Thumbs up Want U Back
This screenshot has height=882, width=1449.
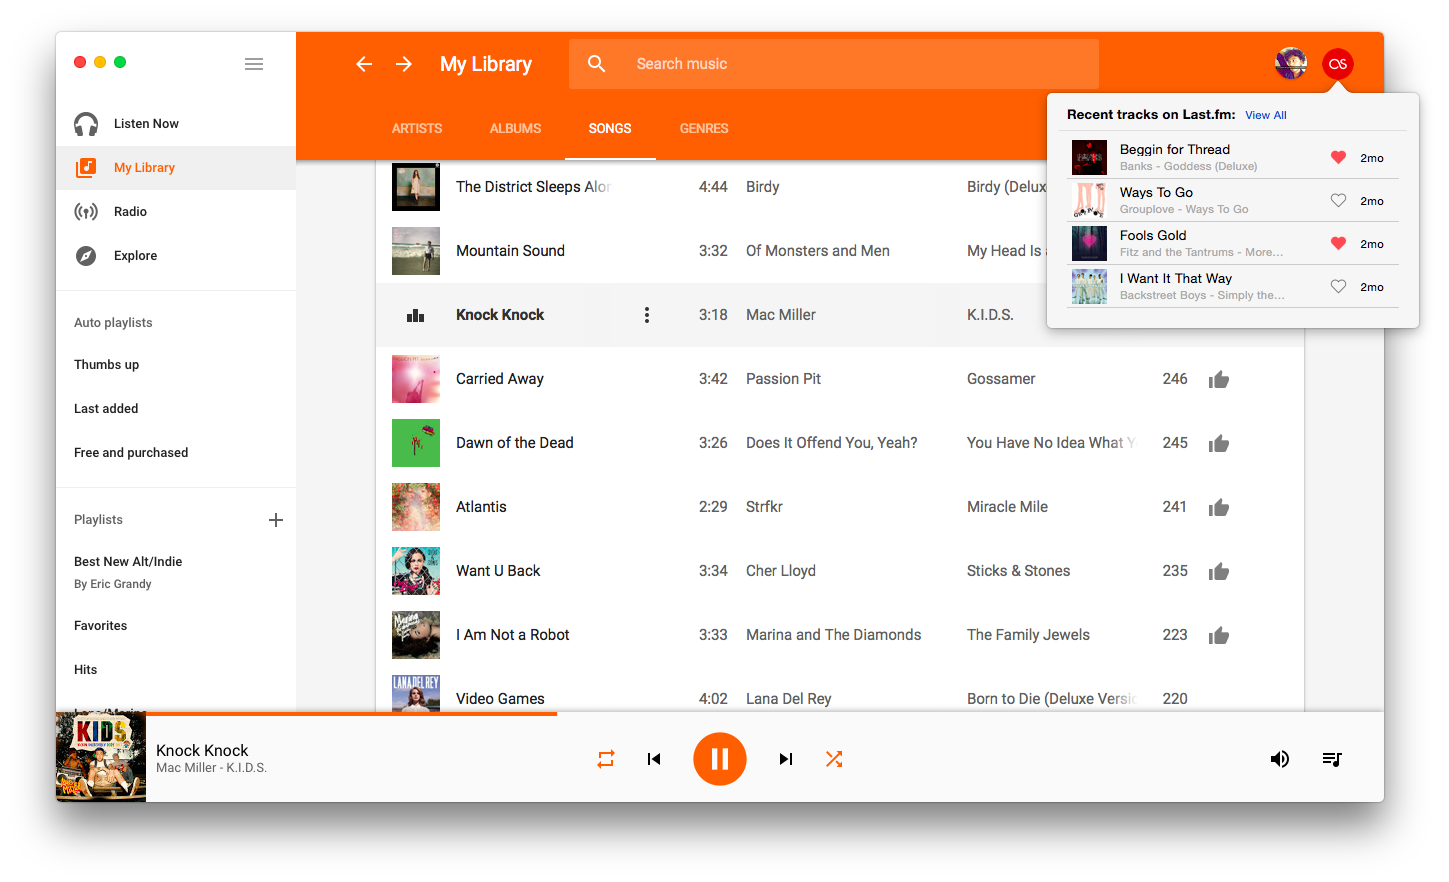(1219, 571)
